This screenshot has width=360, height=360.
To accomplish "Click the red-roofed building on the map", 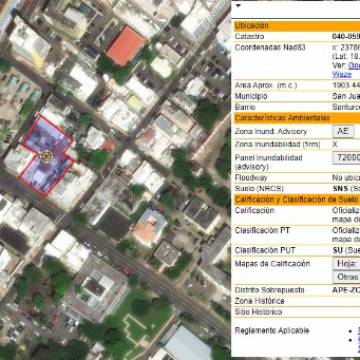I will pyautogui.click(x=126, y=46).
